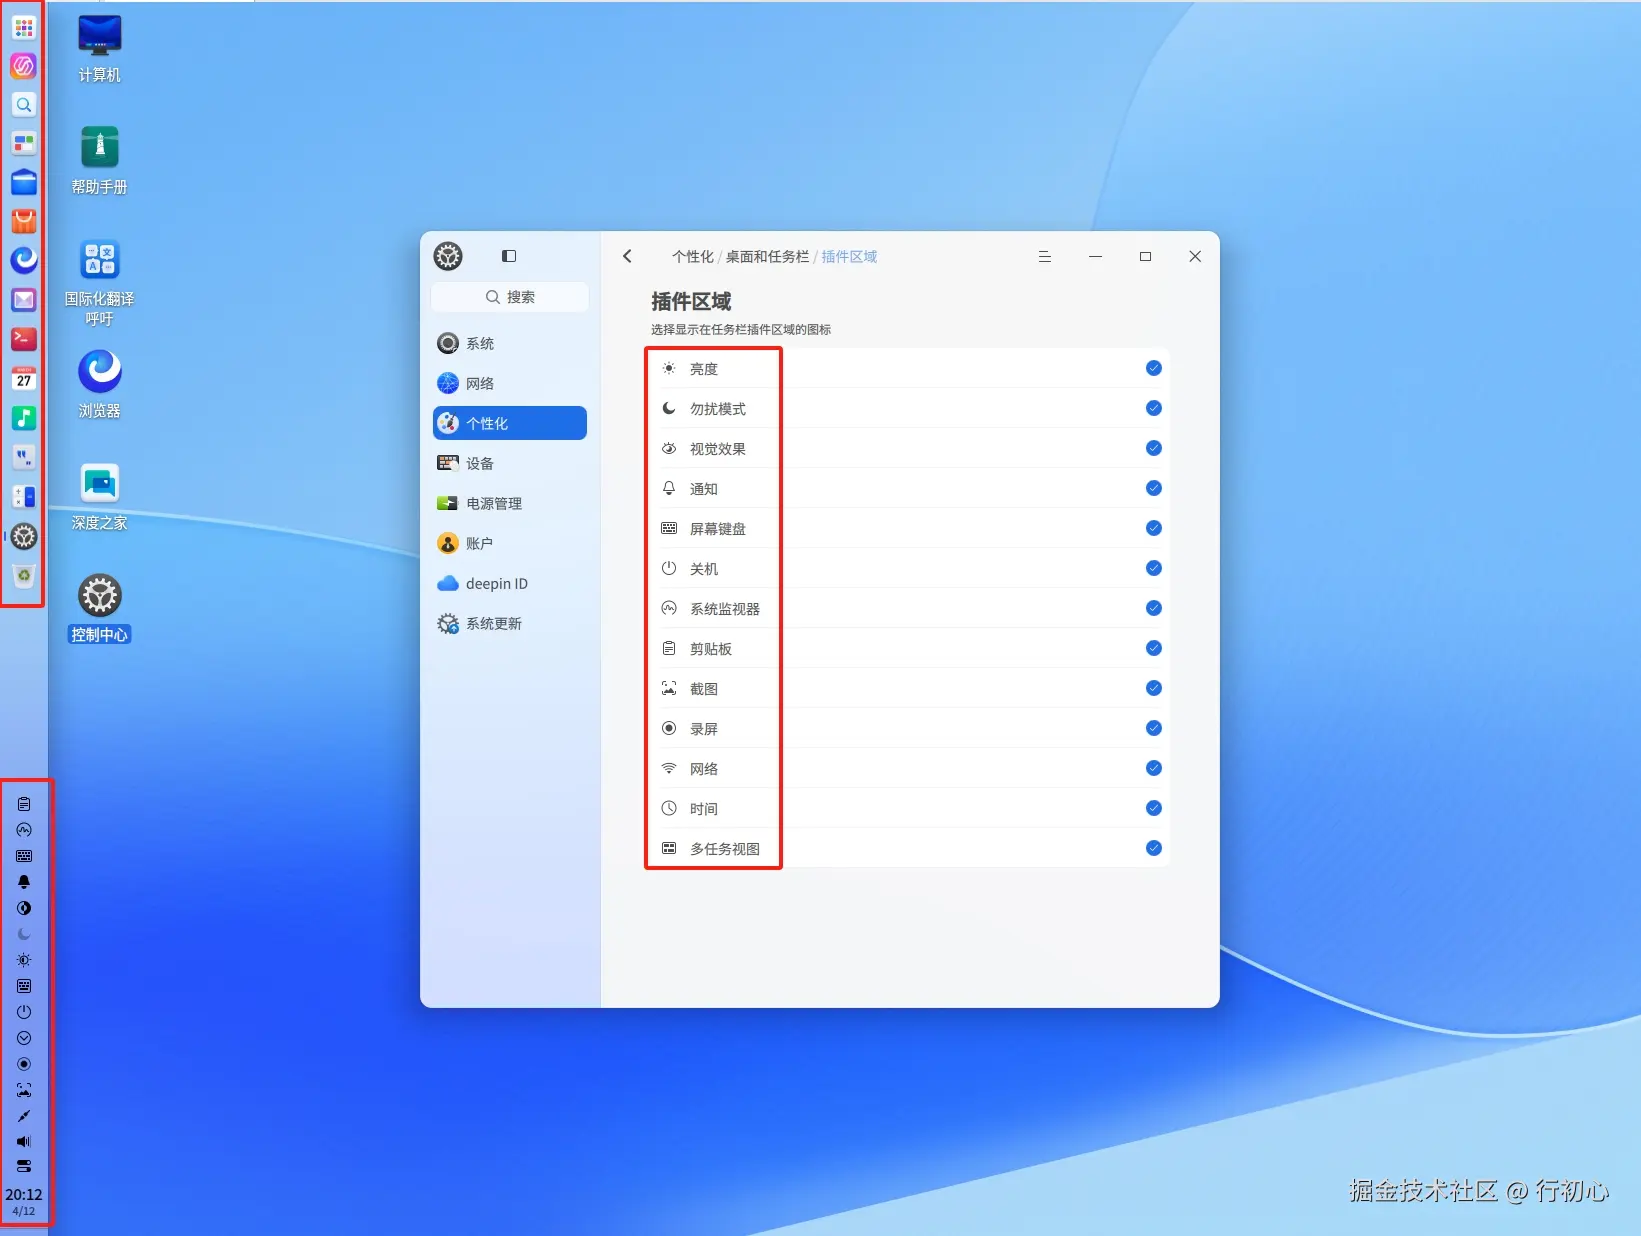Click the volume speaker tray icon

coord(24,1141)
